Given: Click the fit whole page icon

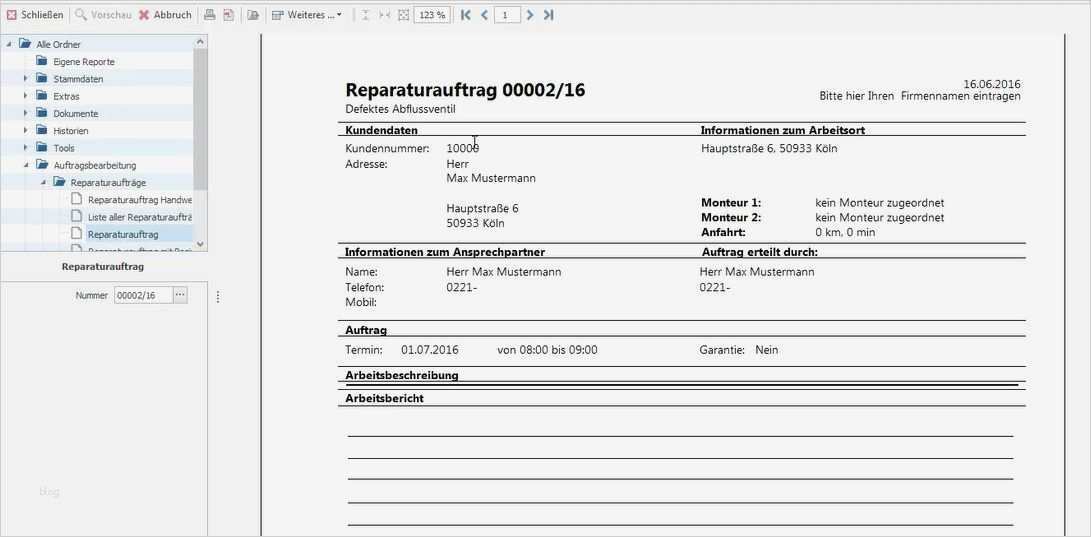Looking at the screenshot, I should (x=403, y=15).
